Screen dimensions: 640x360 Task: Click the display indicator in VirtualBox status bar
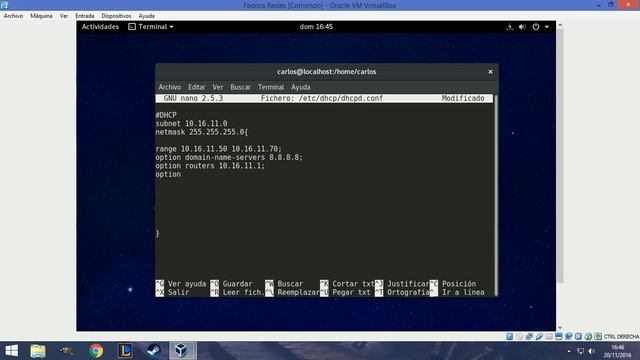[x=559, y=336]
